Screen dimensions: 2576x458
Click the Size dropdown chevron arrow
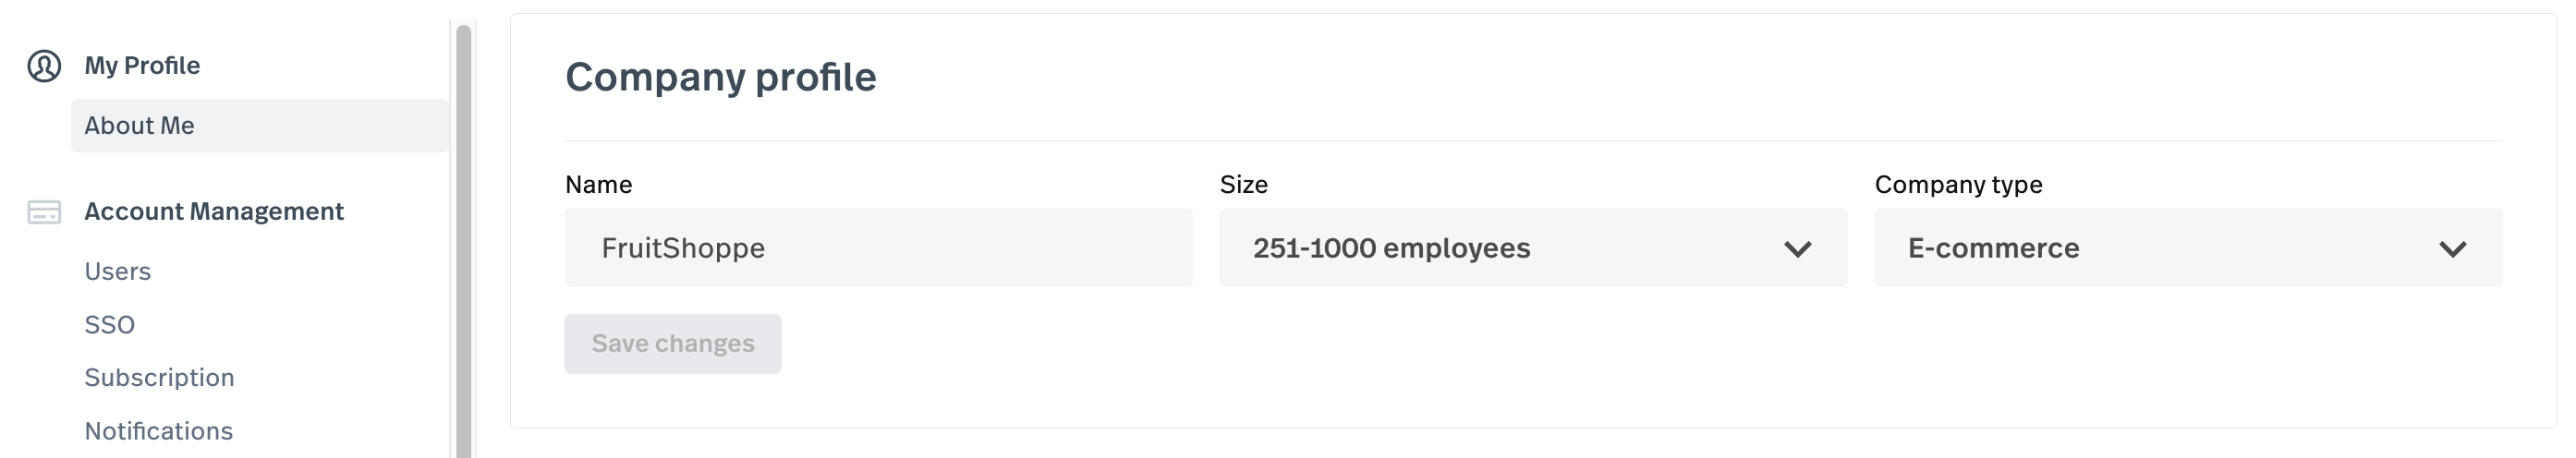[1797, 249]
